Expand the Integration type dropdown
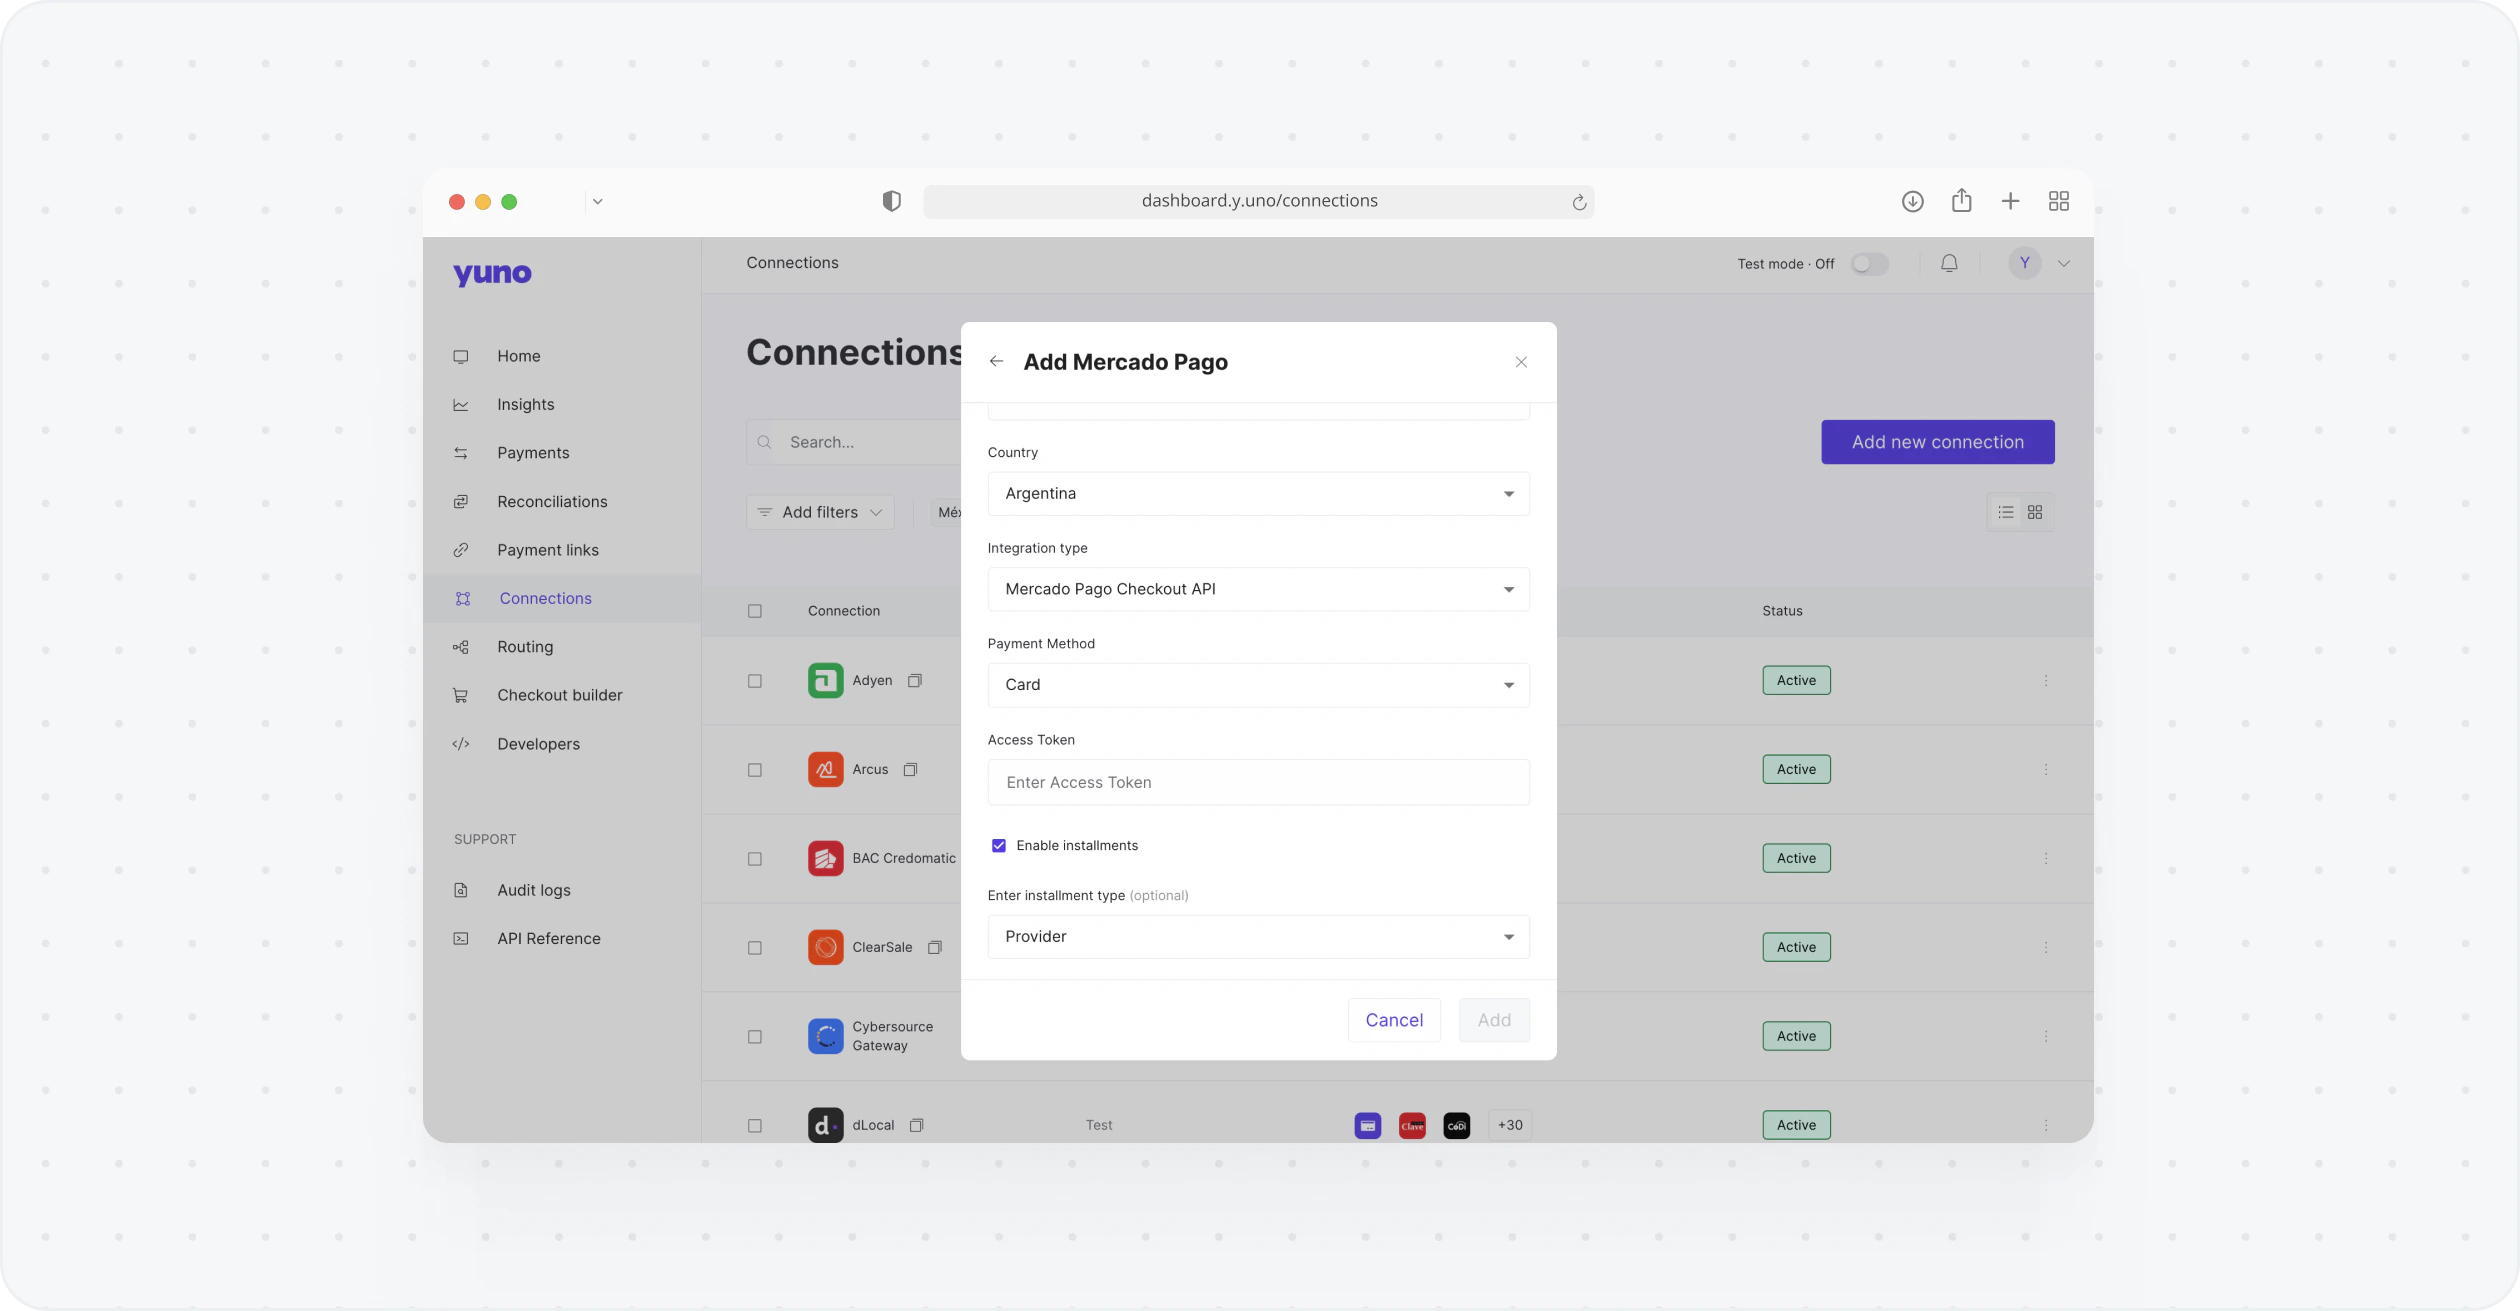This screenshot has width=2520, height=1311. [x=1257, y=589]
